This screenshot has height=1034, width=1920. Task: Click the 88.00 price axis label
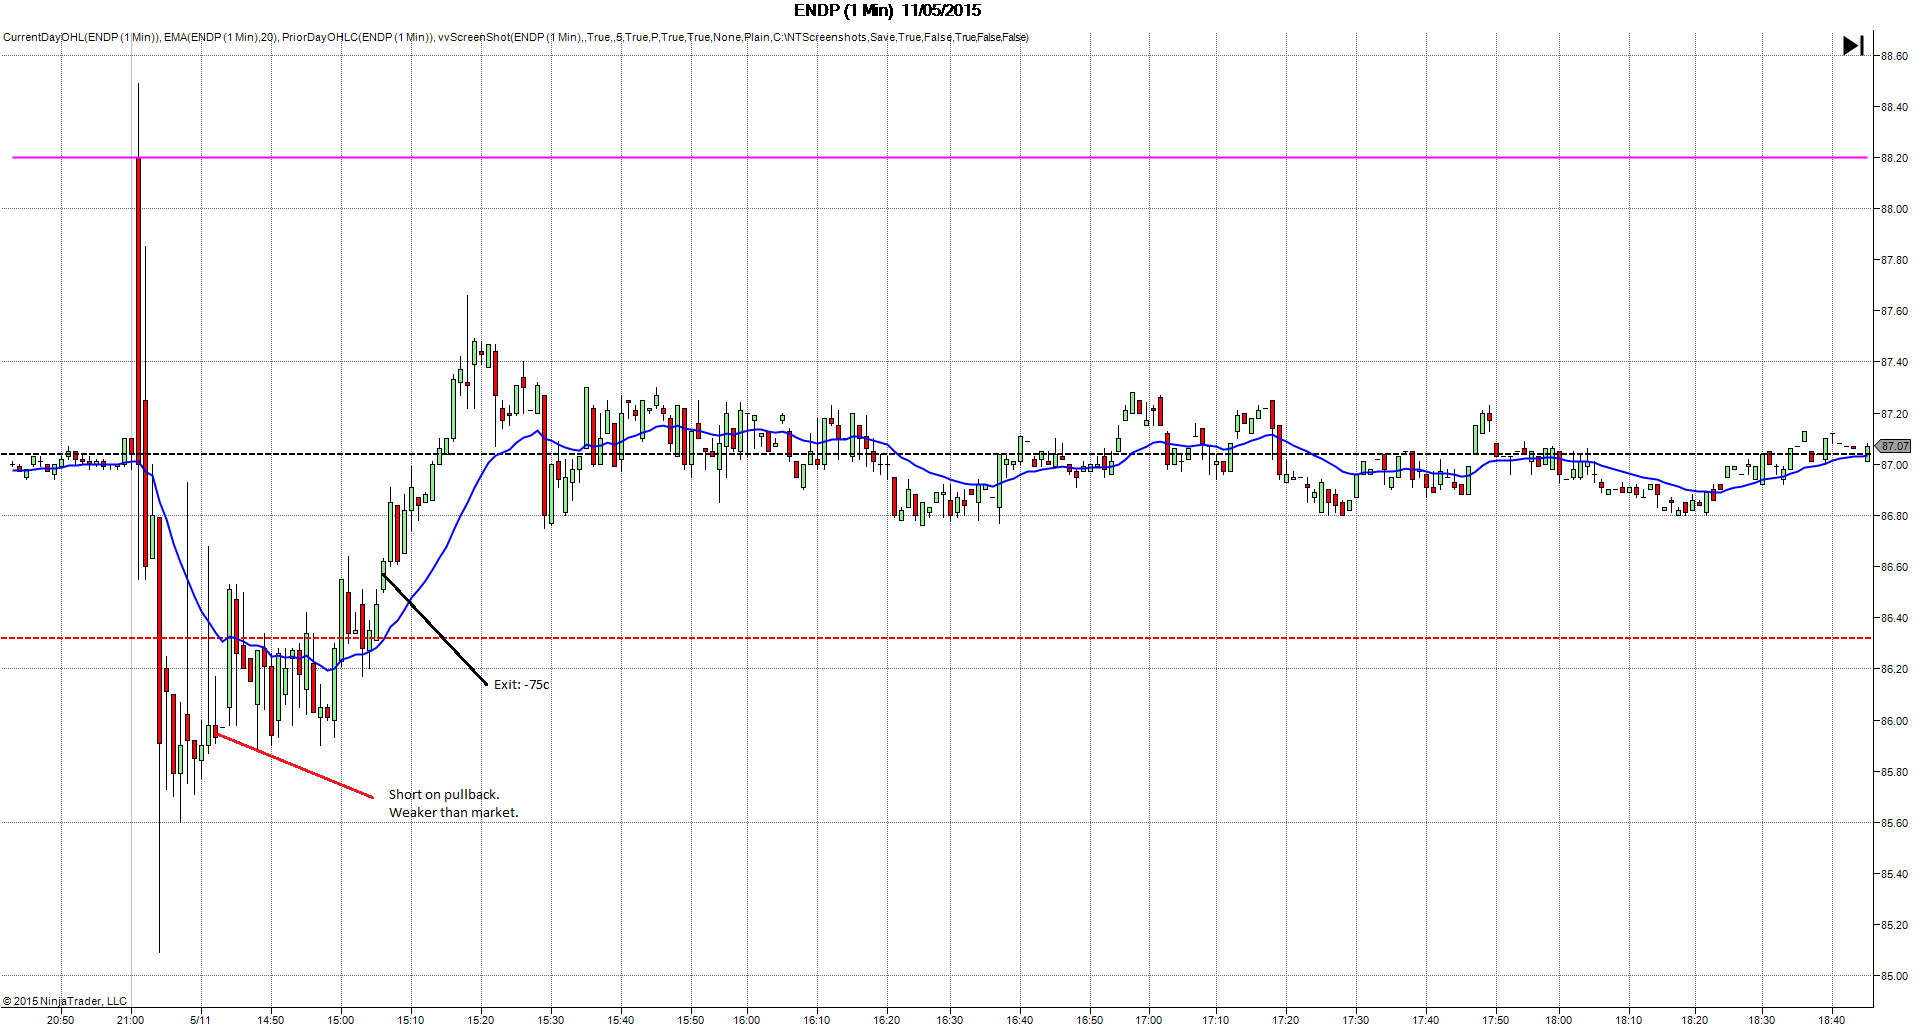[1894, 209]
